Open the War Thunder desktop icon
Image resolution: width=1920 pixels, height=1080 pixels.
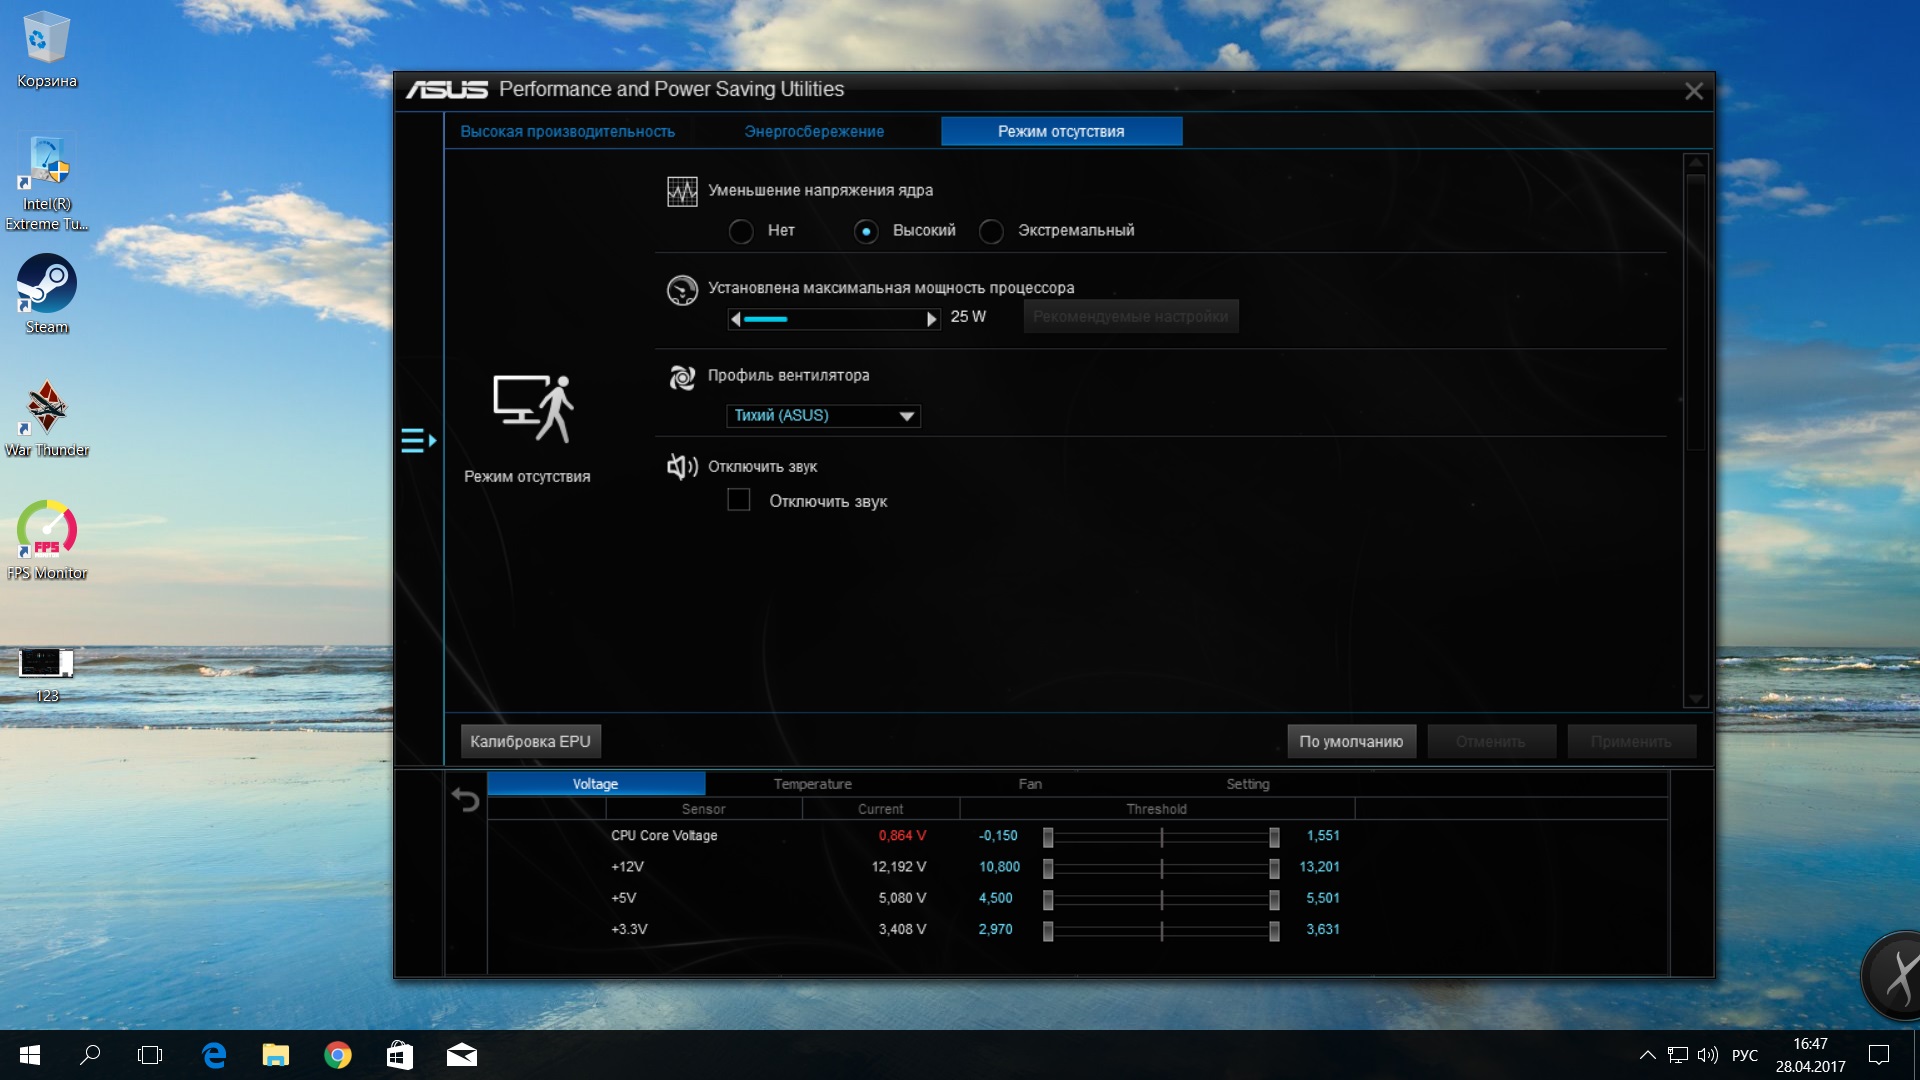(x=47, y=407)
